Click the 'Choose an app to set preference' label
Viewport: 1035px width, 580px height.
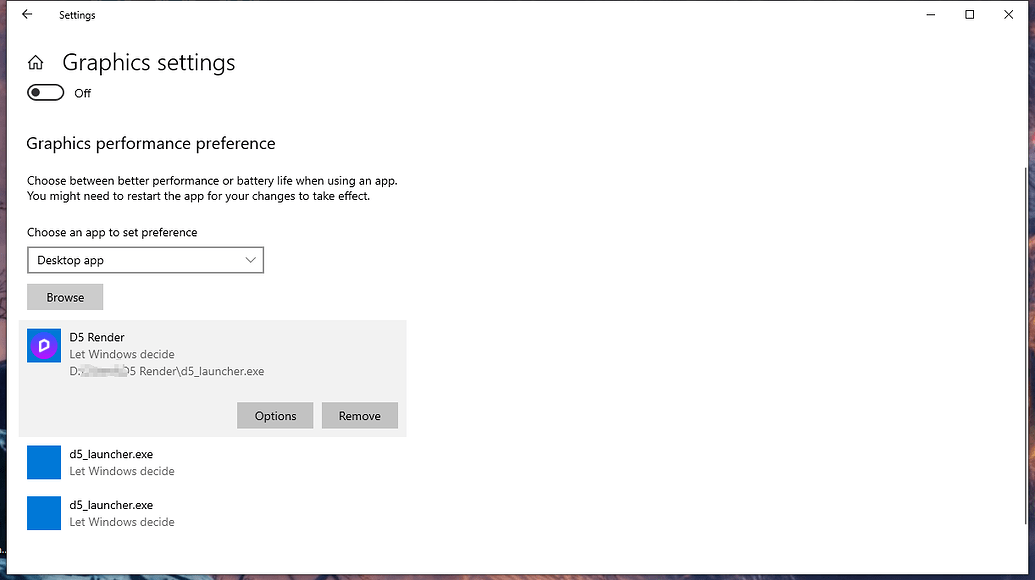pos(112,232)
